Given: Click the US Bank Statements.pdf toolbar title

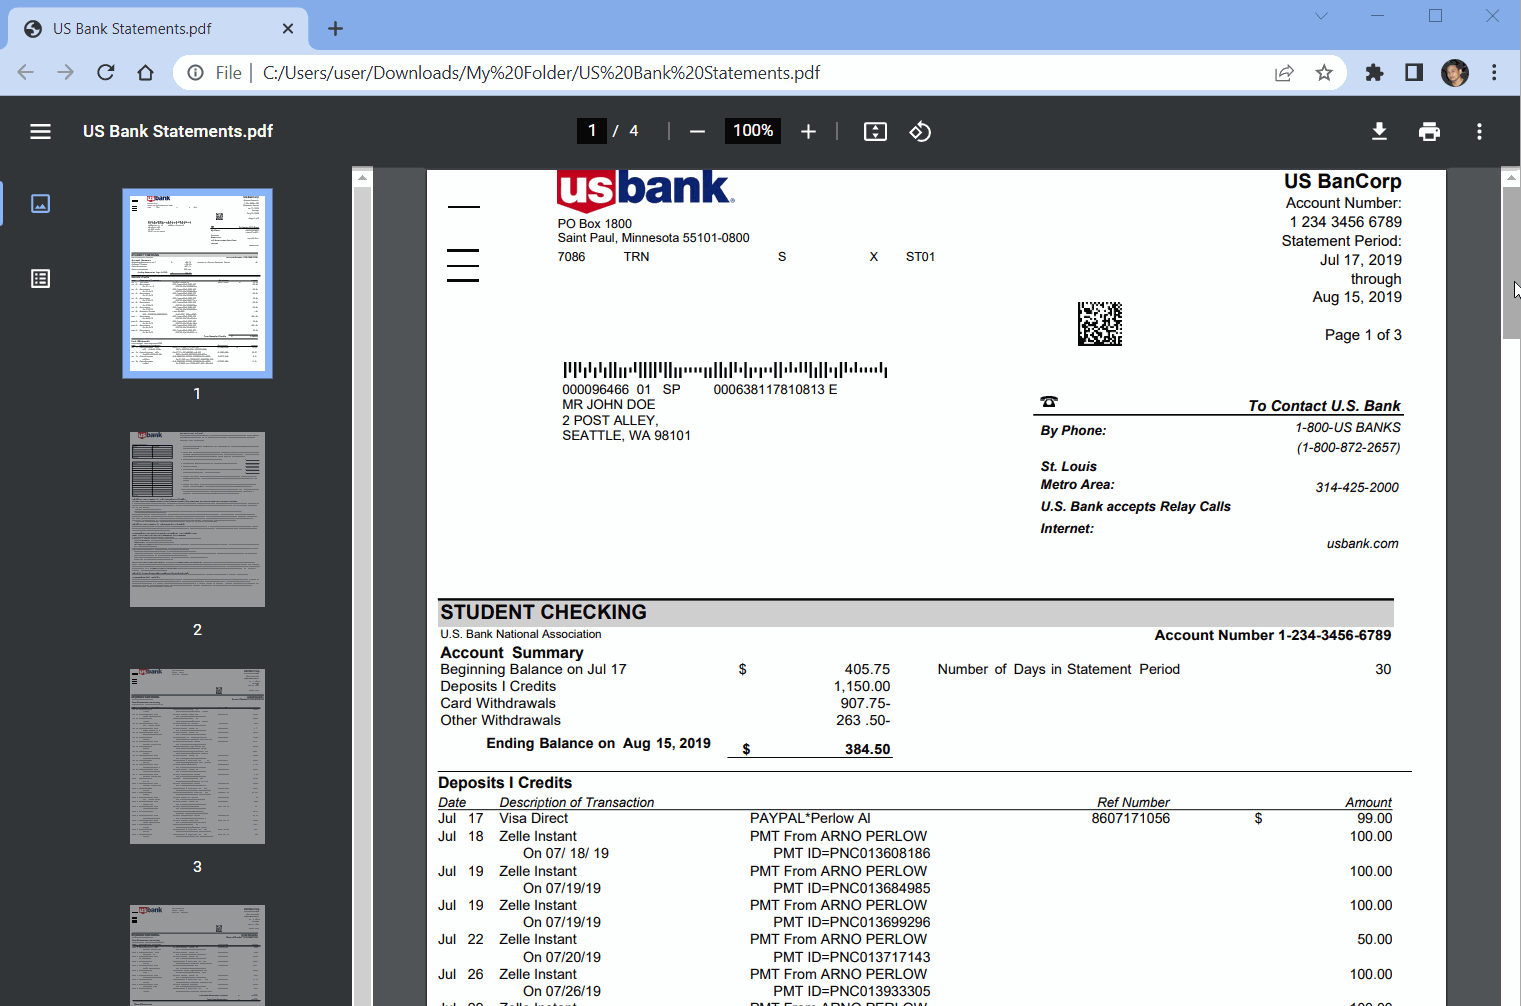Looking at the screenshot, I should tap(178, 131).
